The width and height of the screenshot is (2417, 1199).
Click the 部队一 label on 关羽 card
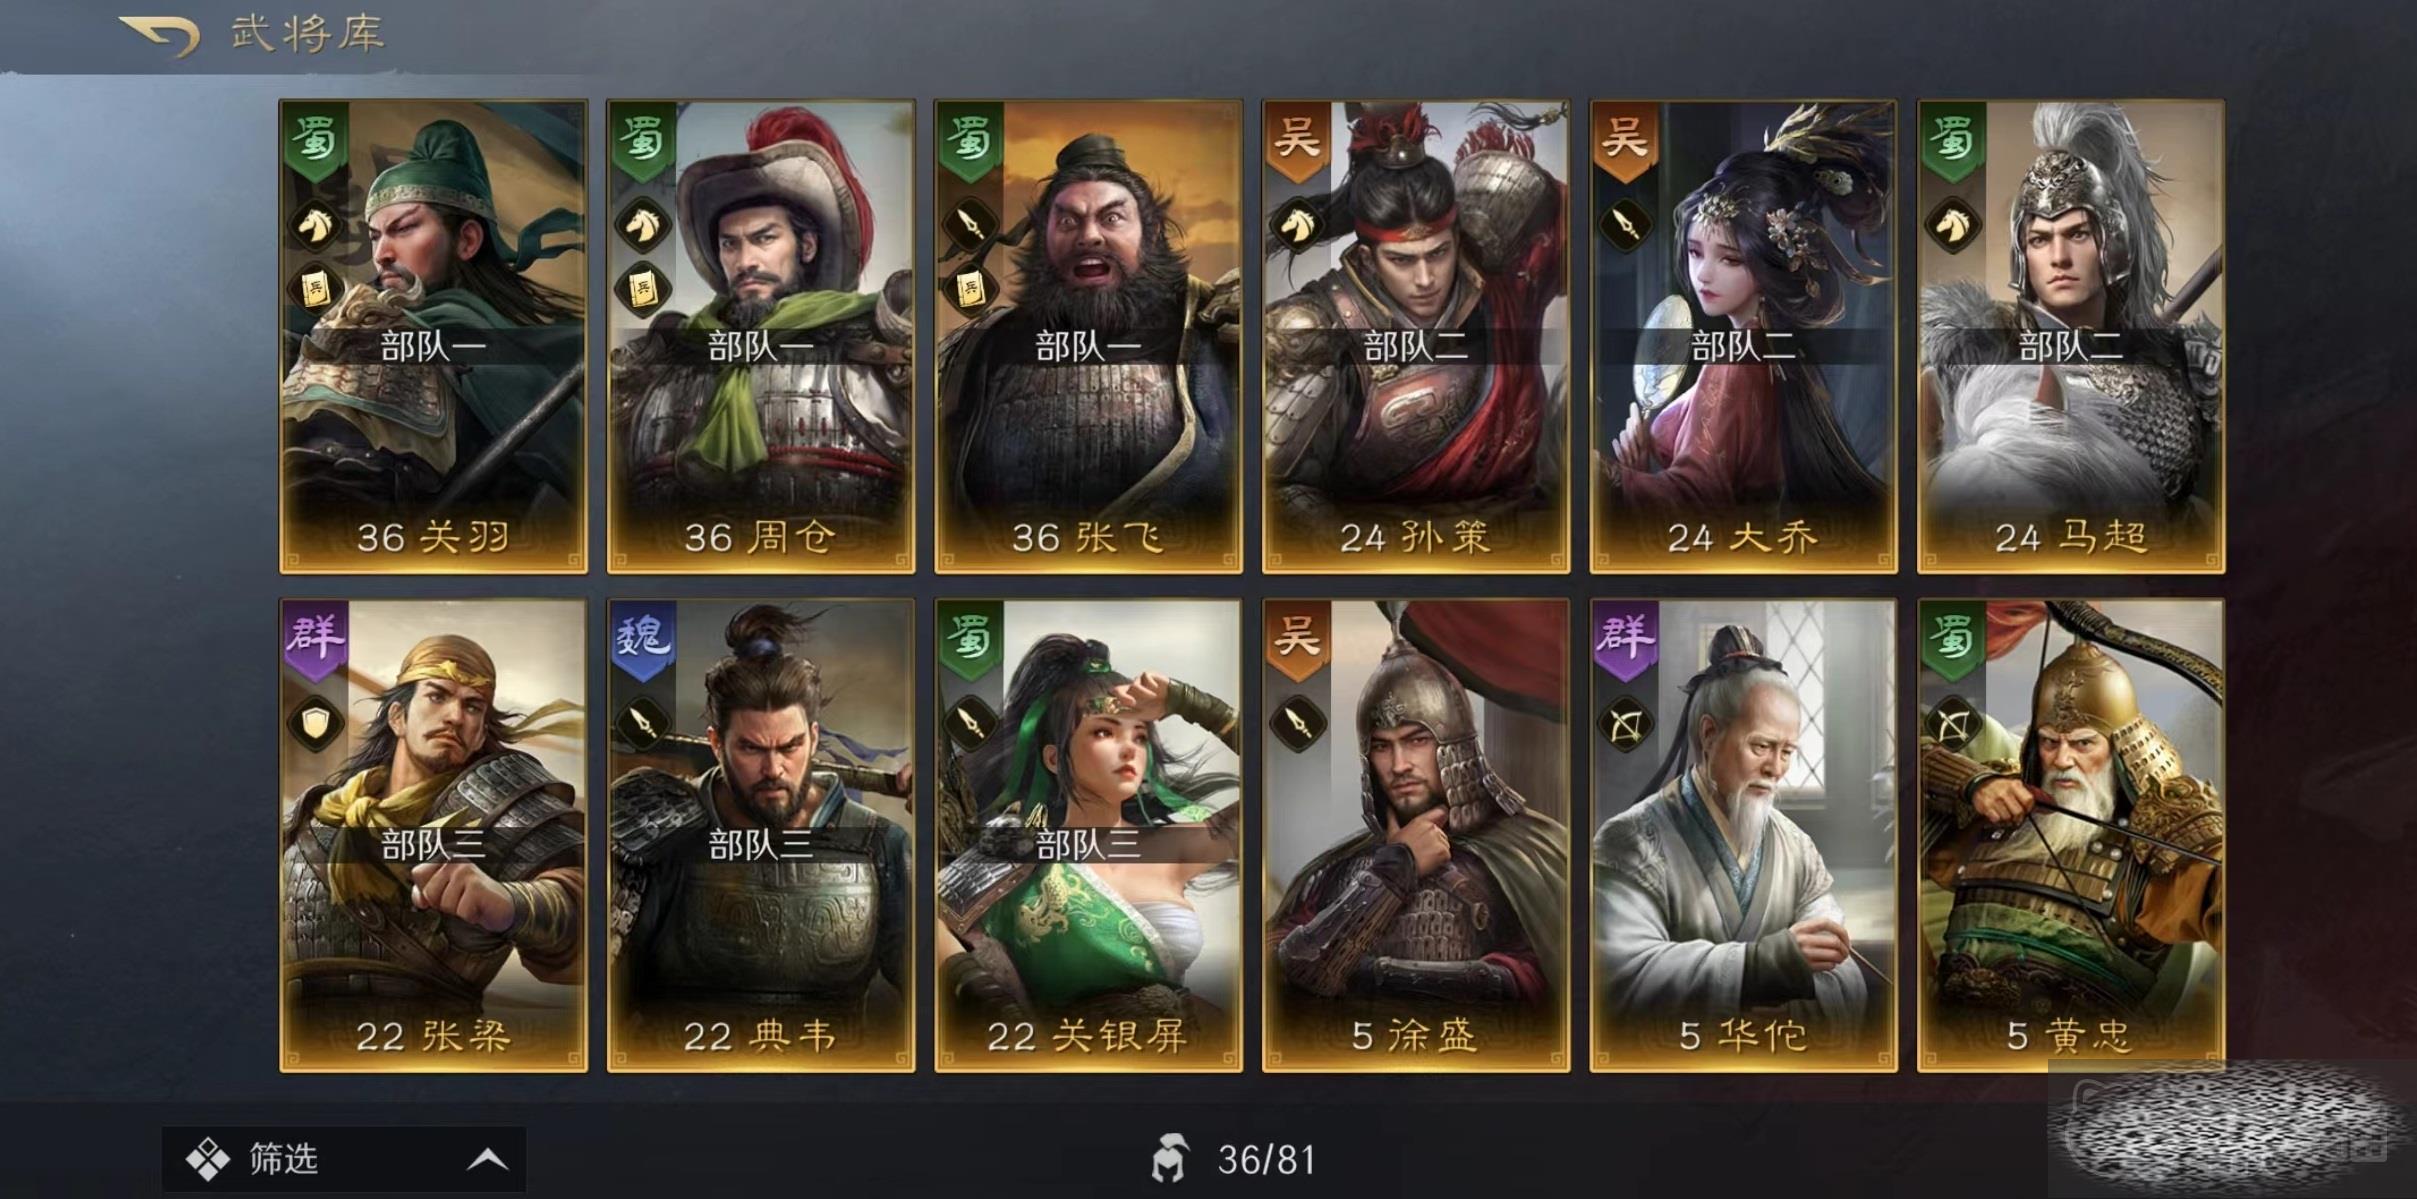pos(433,347)
